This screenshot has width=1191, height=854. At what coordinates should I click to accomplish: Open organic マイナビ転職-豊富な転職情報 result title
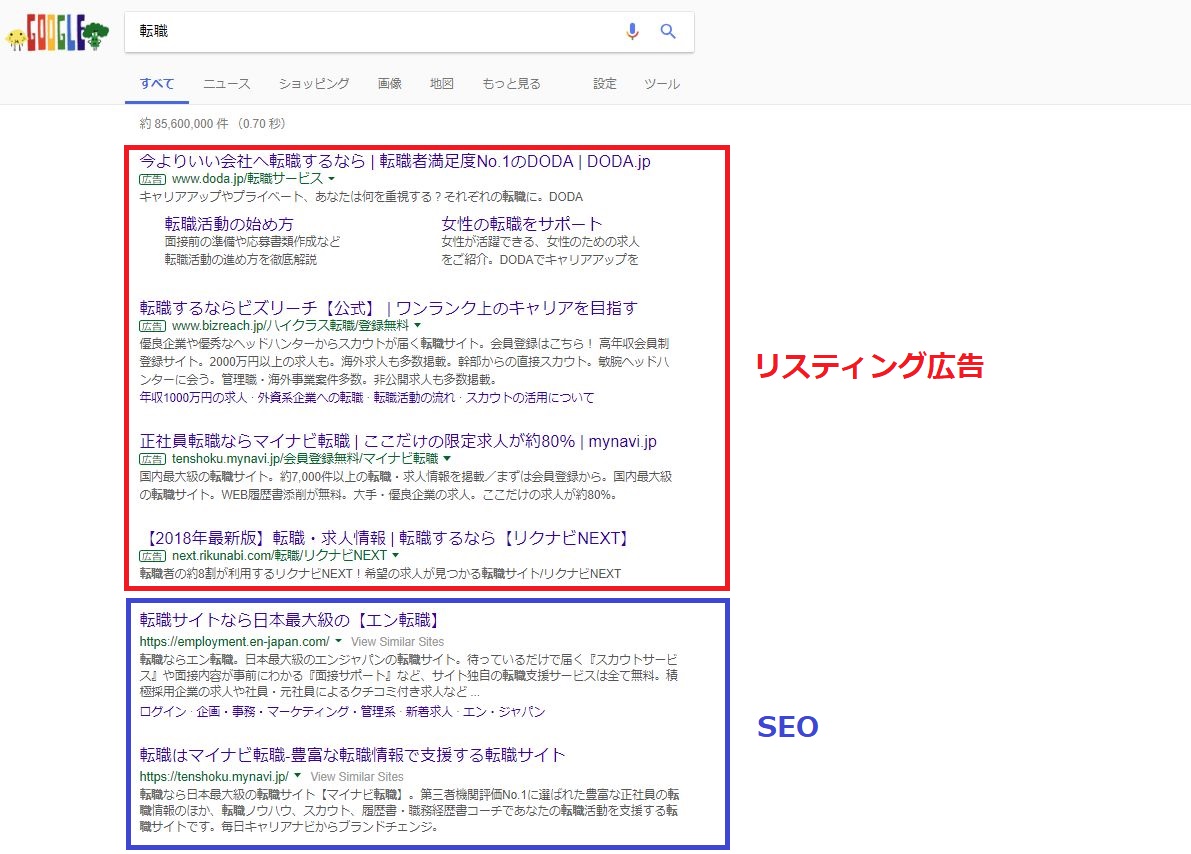[352, 754]
